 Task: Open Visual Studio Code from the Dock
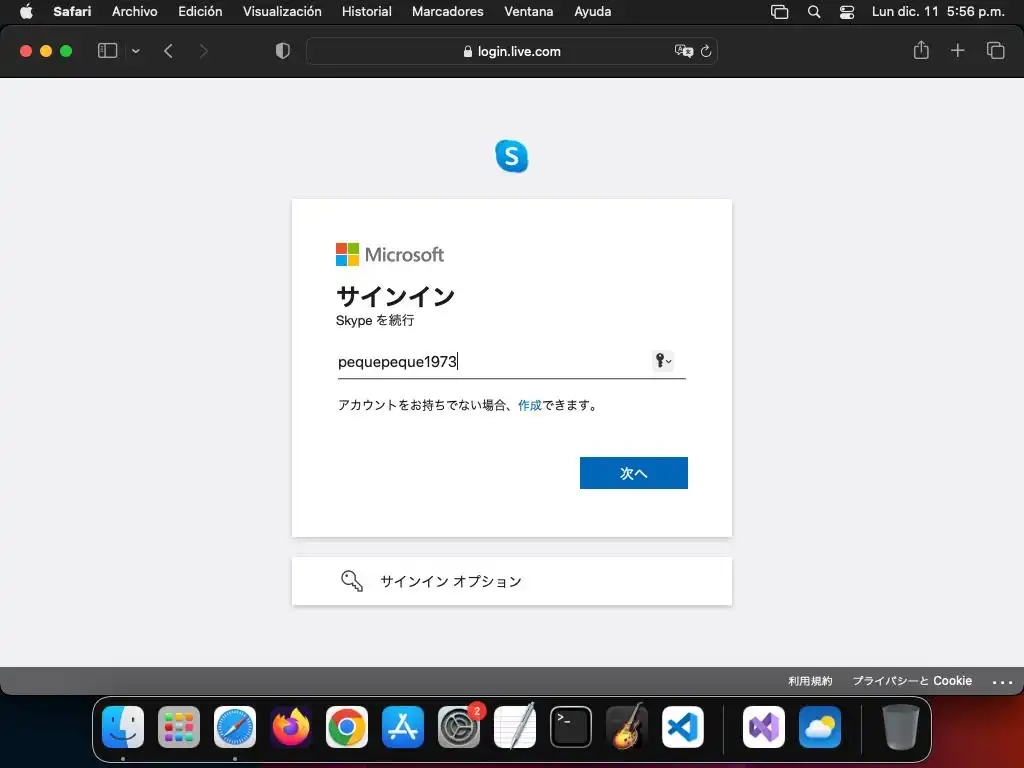[x=682, y=727]
